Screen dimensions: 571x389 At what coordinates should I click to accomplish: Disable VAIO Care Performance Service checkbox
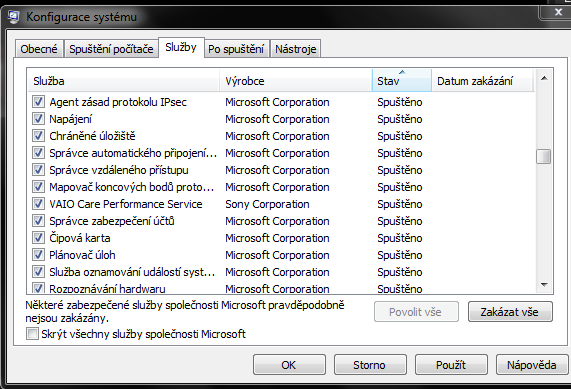coord(38,204)
